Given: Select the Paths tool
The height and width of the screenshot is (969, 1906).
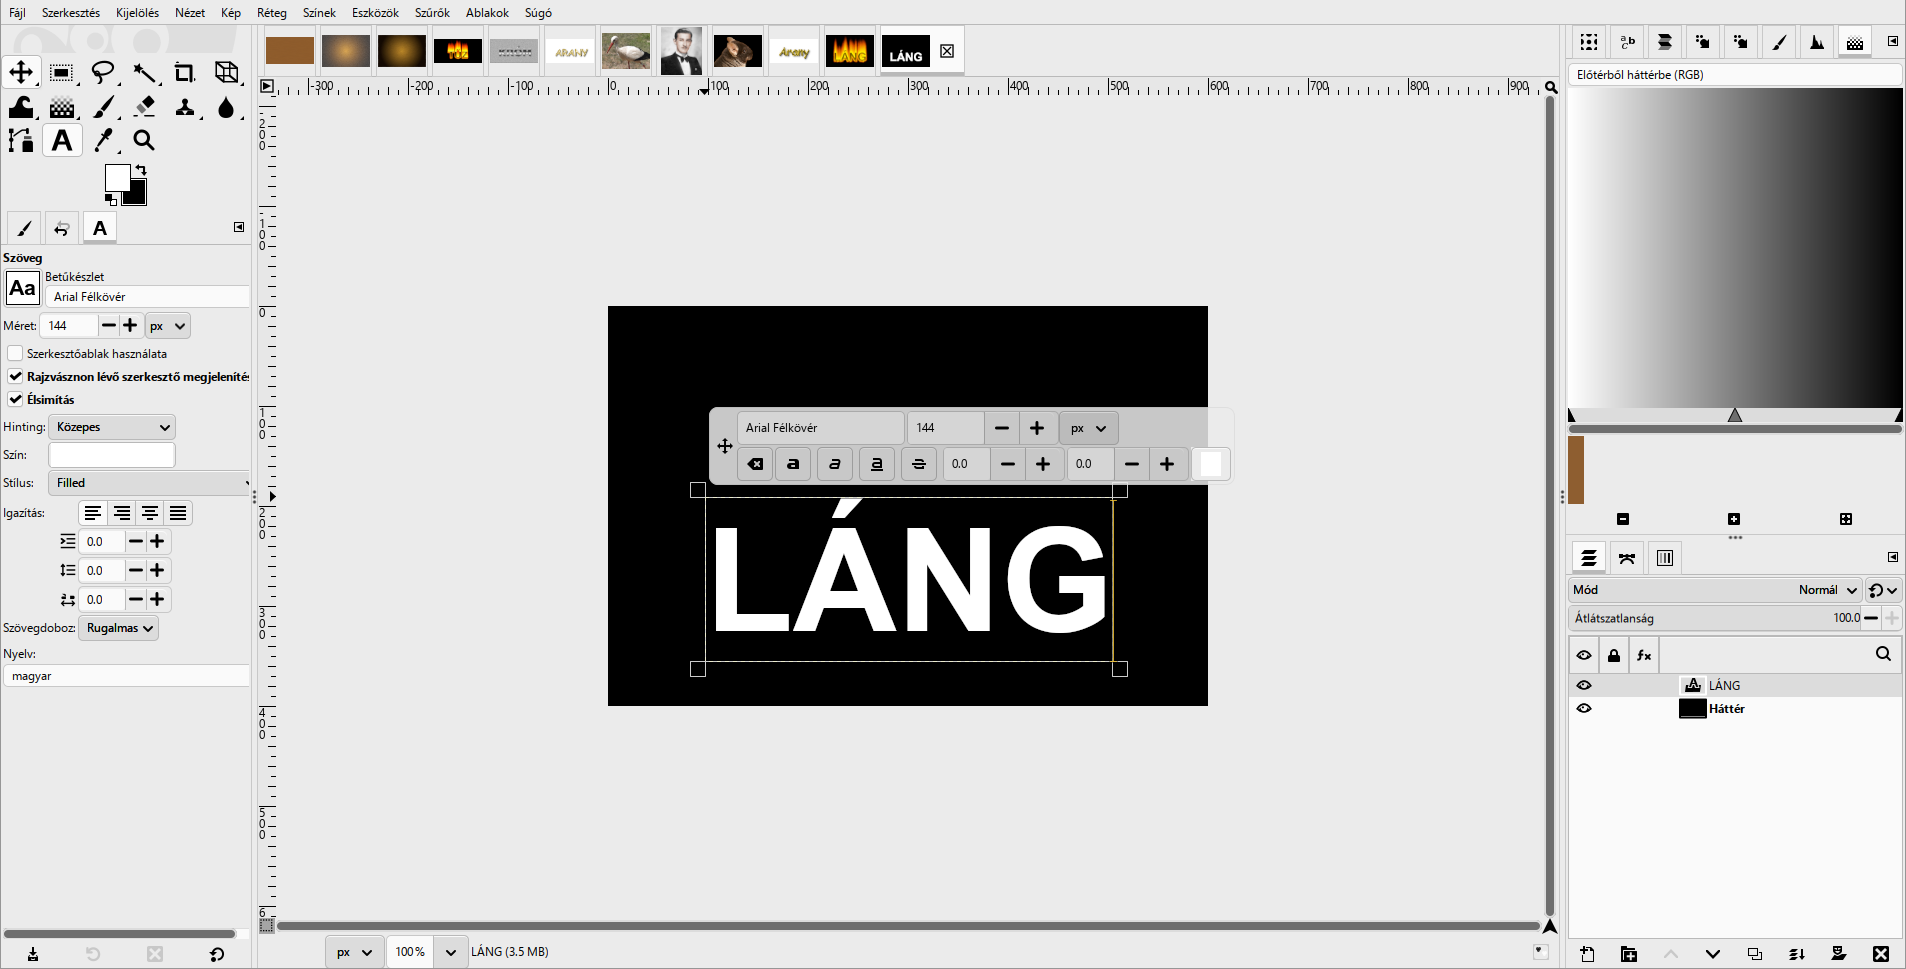Looking at the screenshot, I should (21, 140).
